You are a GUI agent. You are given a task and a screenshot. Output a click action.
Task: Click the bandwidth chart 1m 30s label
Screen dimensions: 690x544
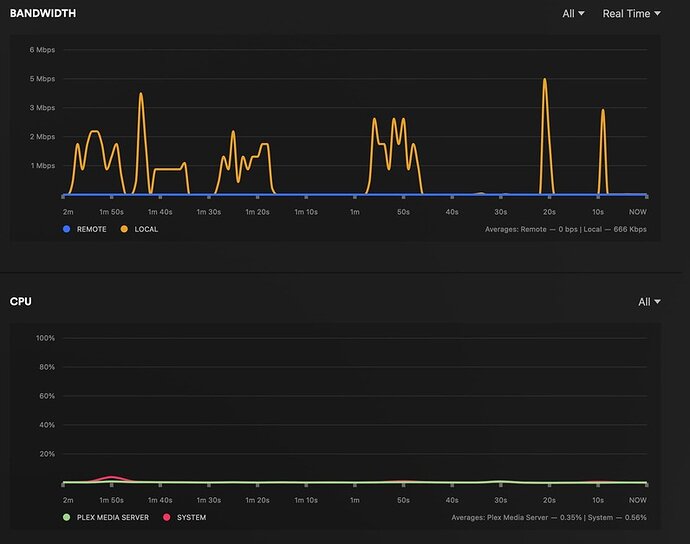tap(209, 212)
